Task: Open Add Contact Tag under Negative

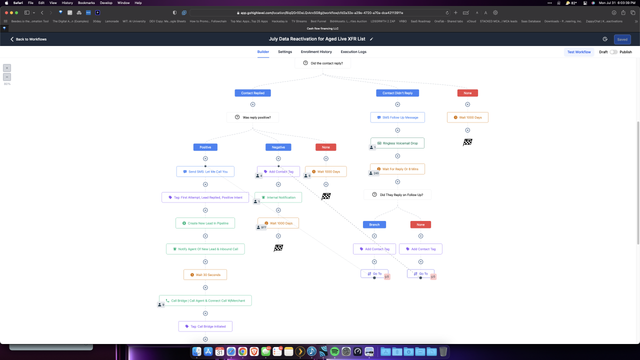Action: (278, 171)
